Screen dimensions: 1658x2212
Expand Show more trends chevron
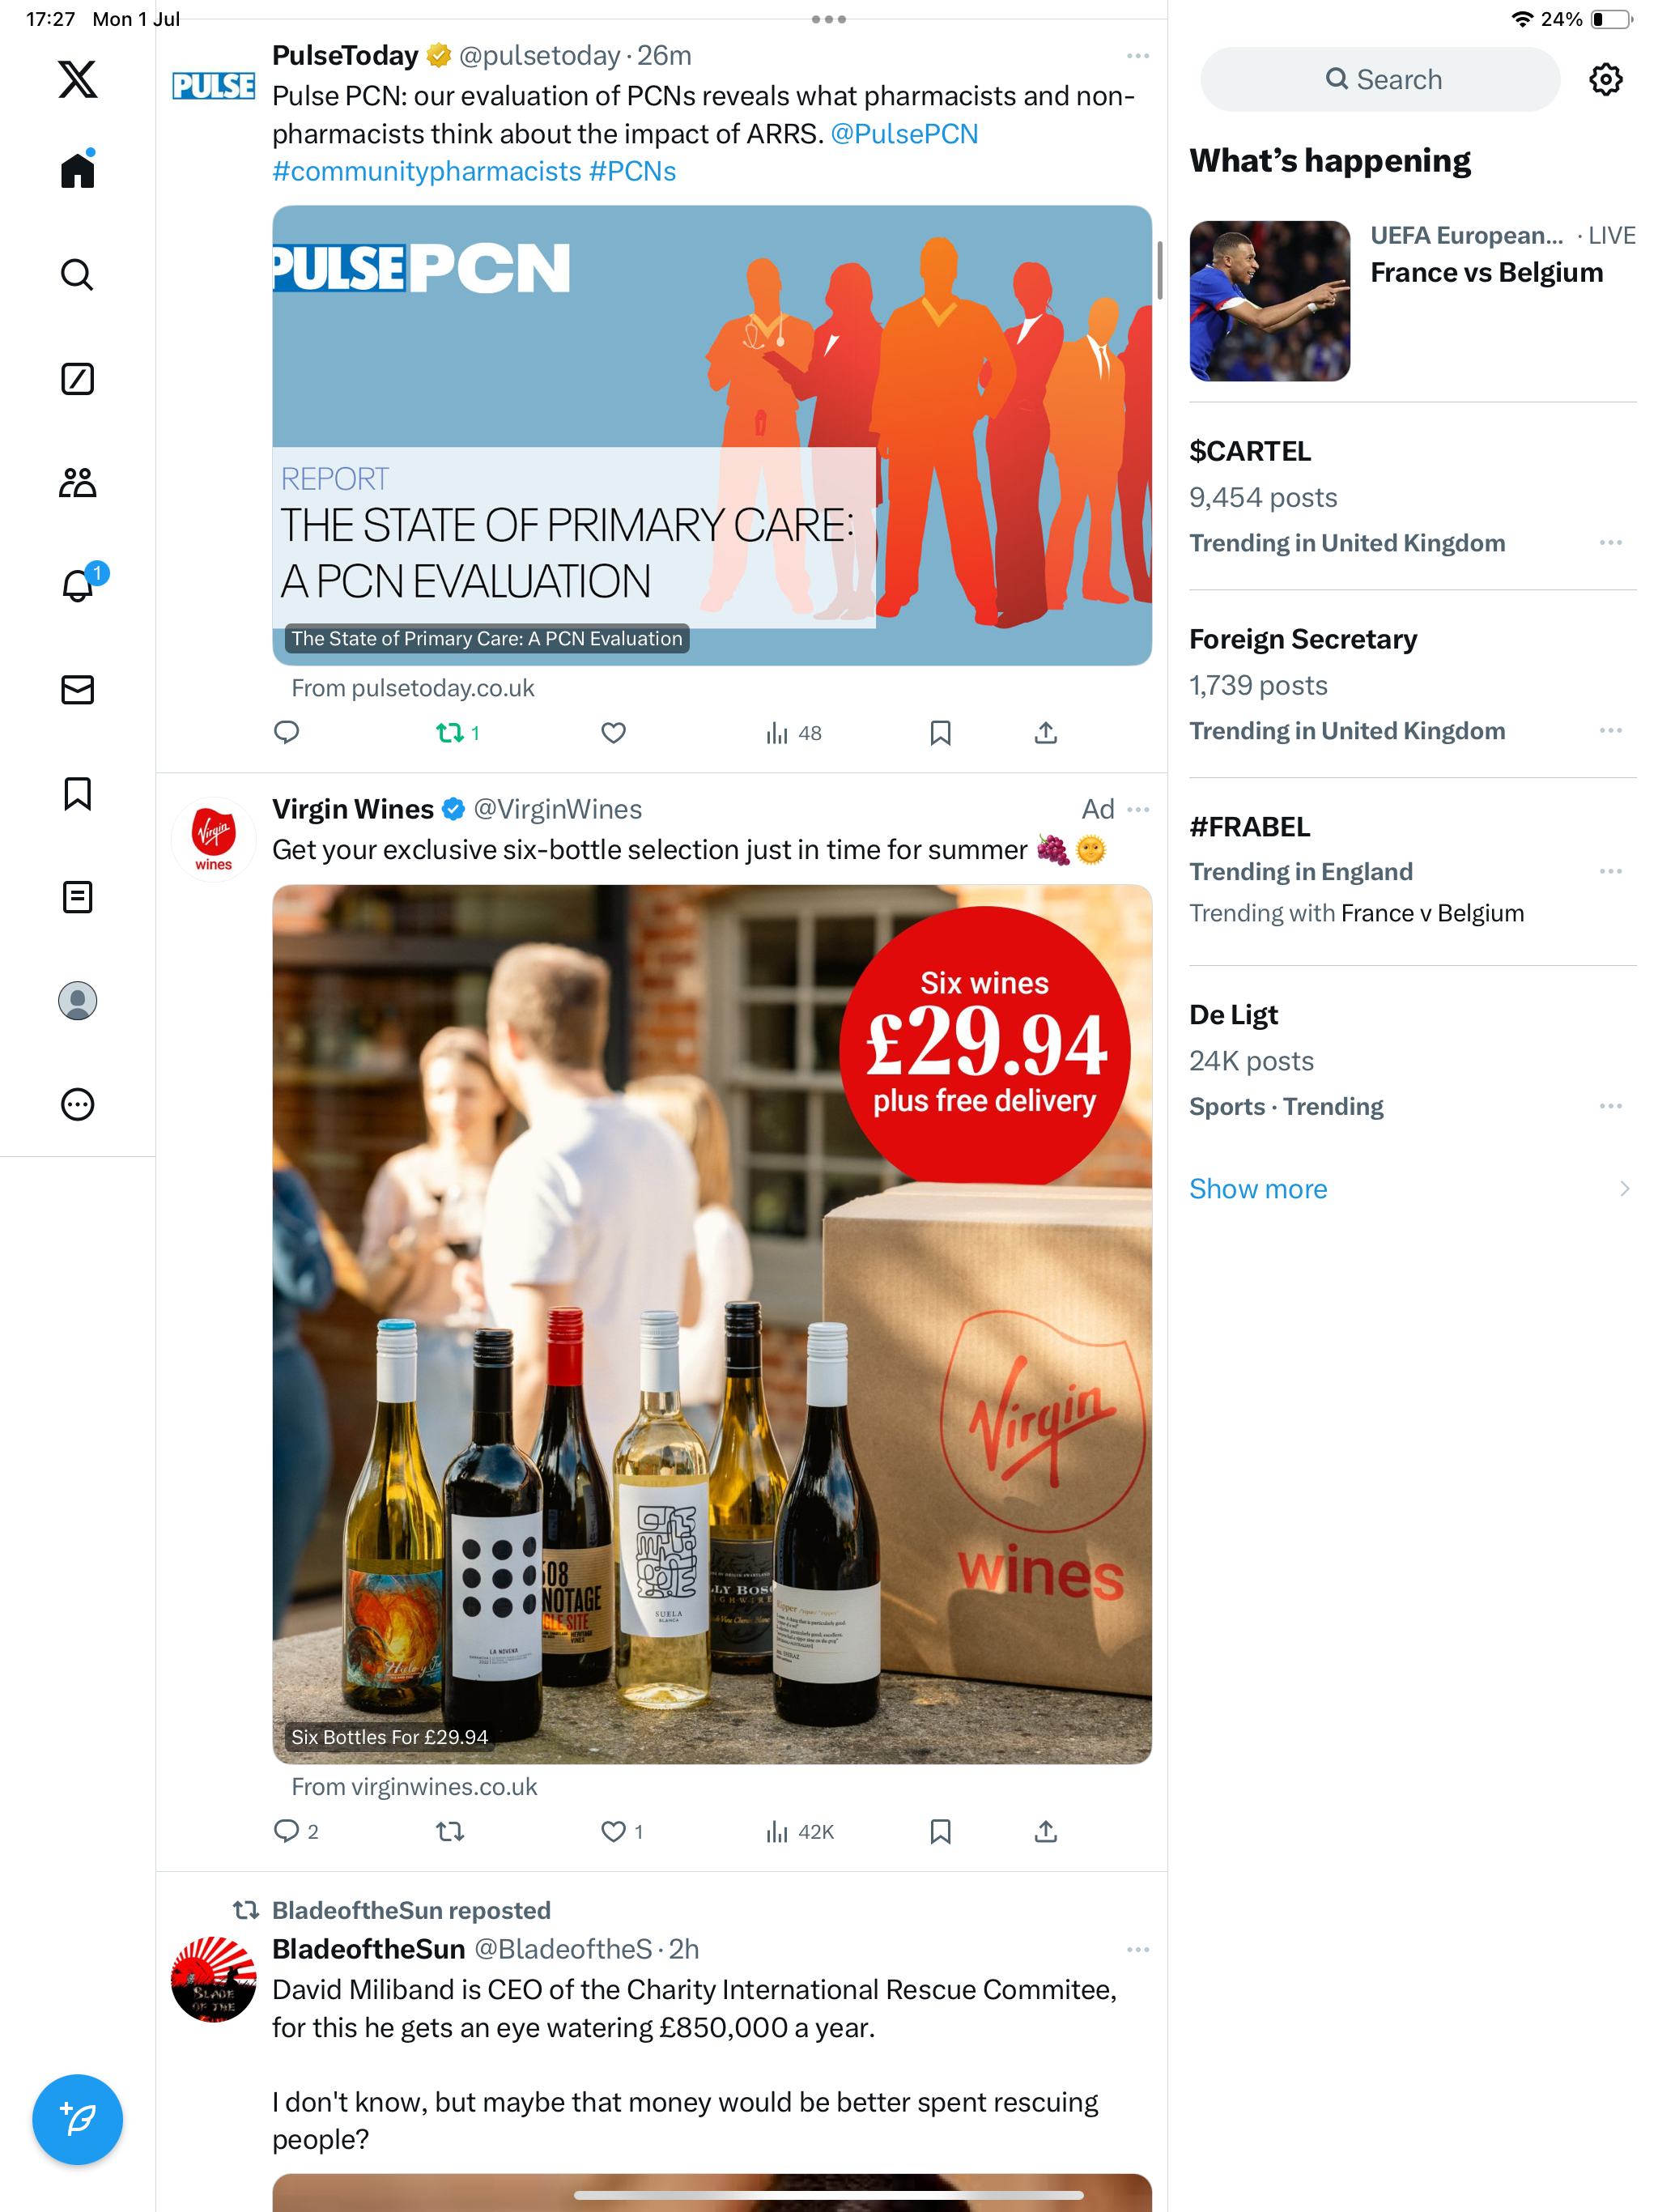point(1623,1188)
